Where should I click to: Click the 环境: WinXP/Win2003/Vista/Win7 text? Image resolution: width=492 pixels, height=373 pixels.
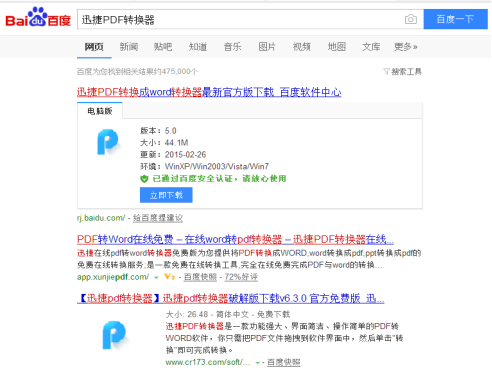[204, 166]
